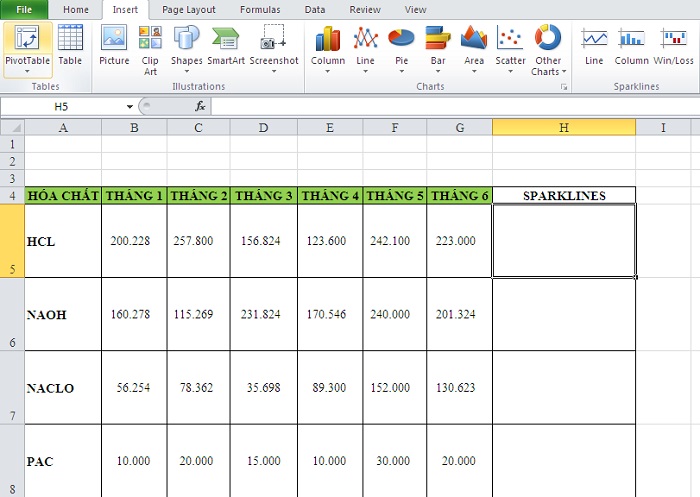Switch to the Page Layout tab
Image resolution: width=700 pixels, height=497 pixels.
pyautogui.click(x=188, y=9)
